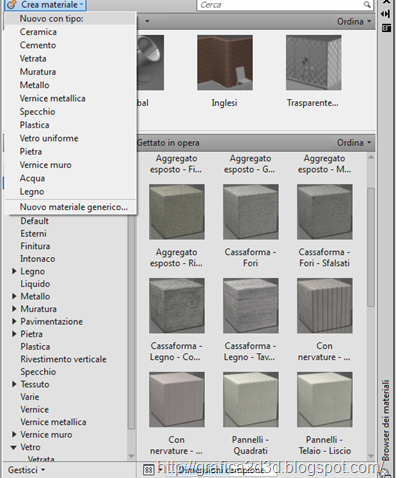Pick the pinkish Con nervature cube in the bottom row
The image size is (396, 478).
[x=177, y=399]
